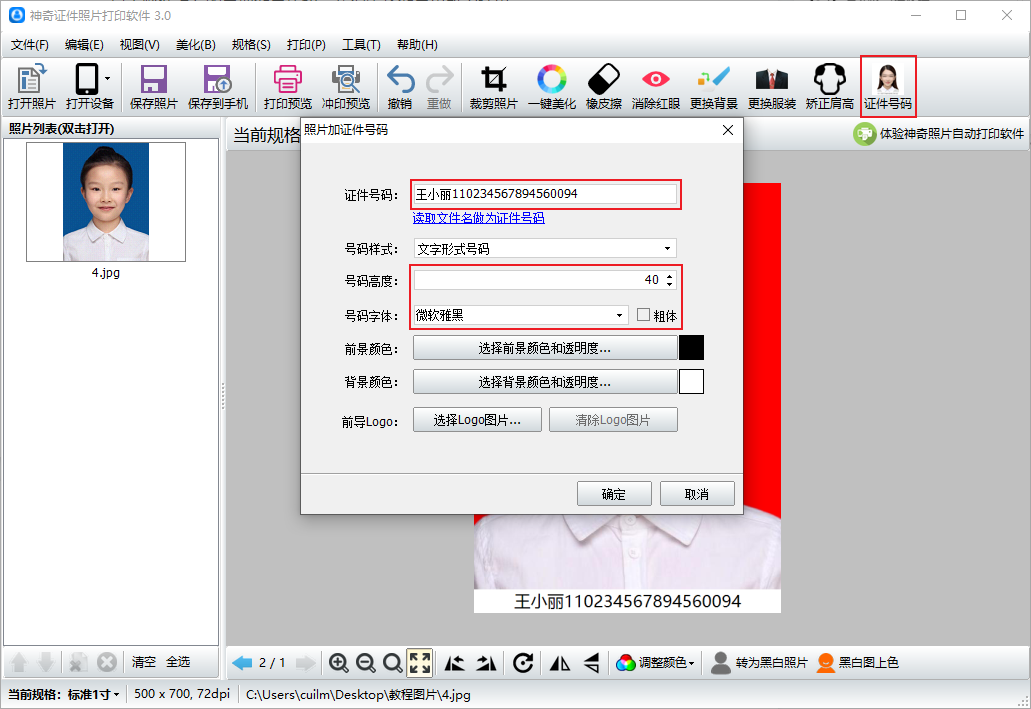
Task: Select the 4.jpg photo thumbnail
Action: tap(106, 202)
